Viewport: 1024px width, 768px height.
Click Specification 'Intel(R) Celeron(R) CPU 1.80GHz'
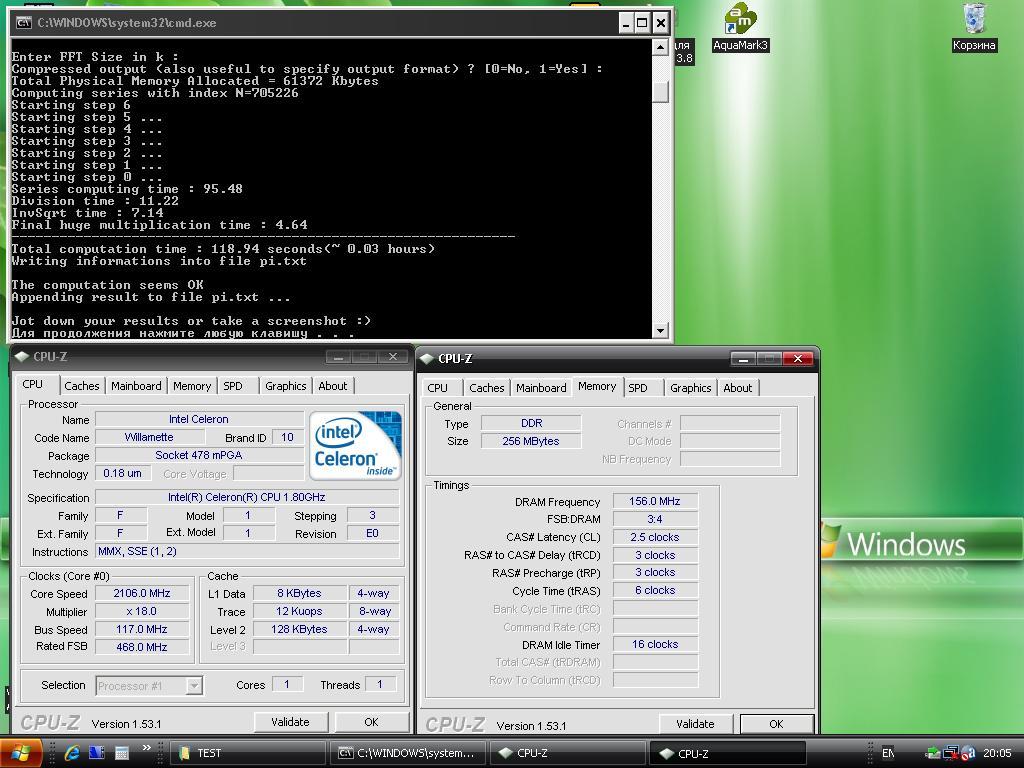(247, 498)
